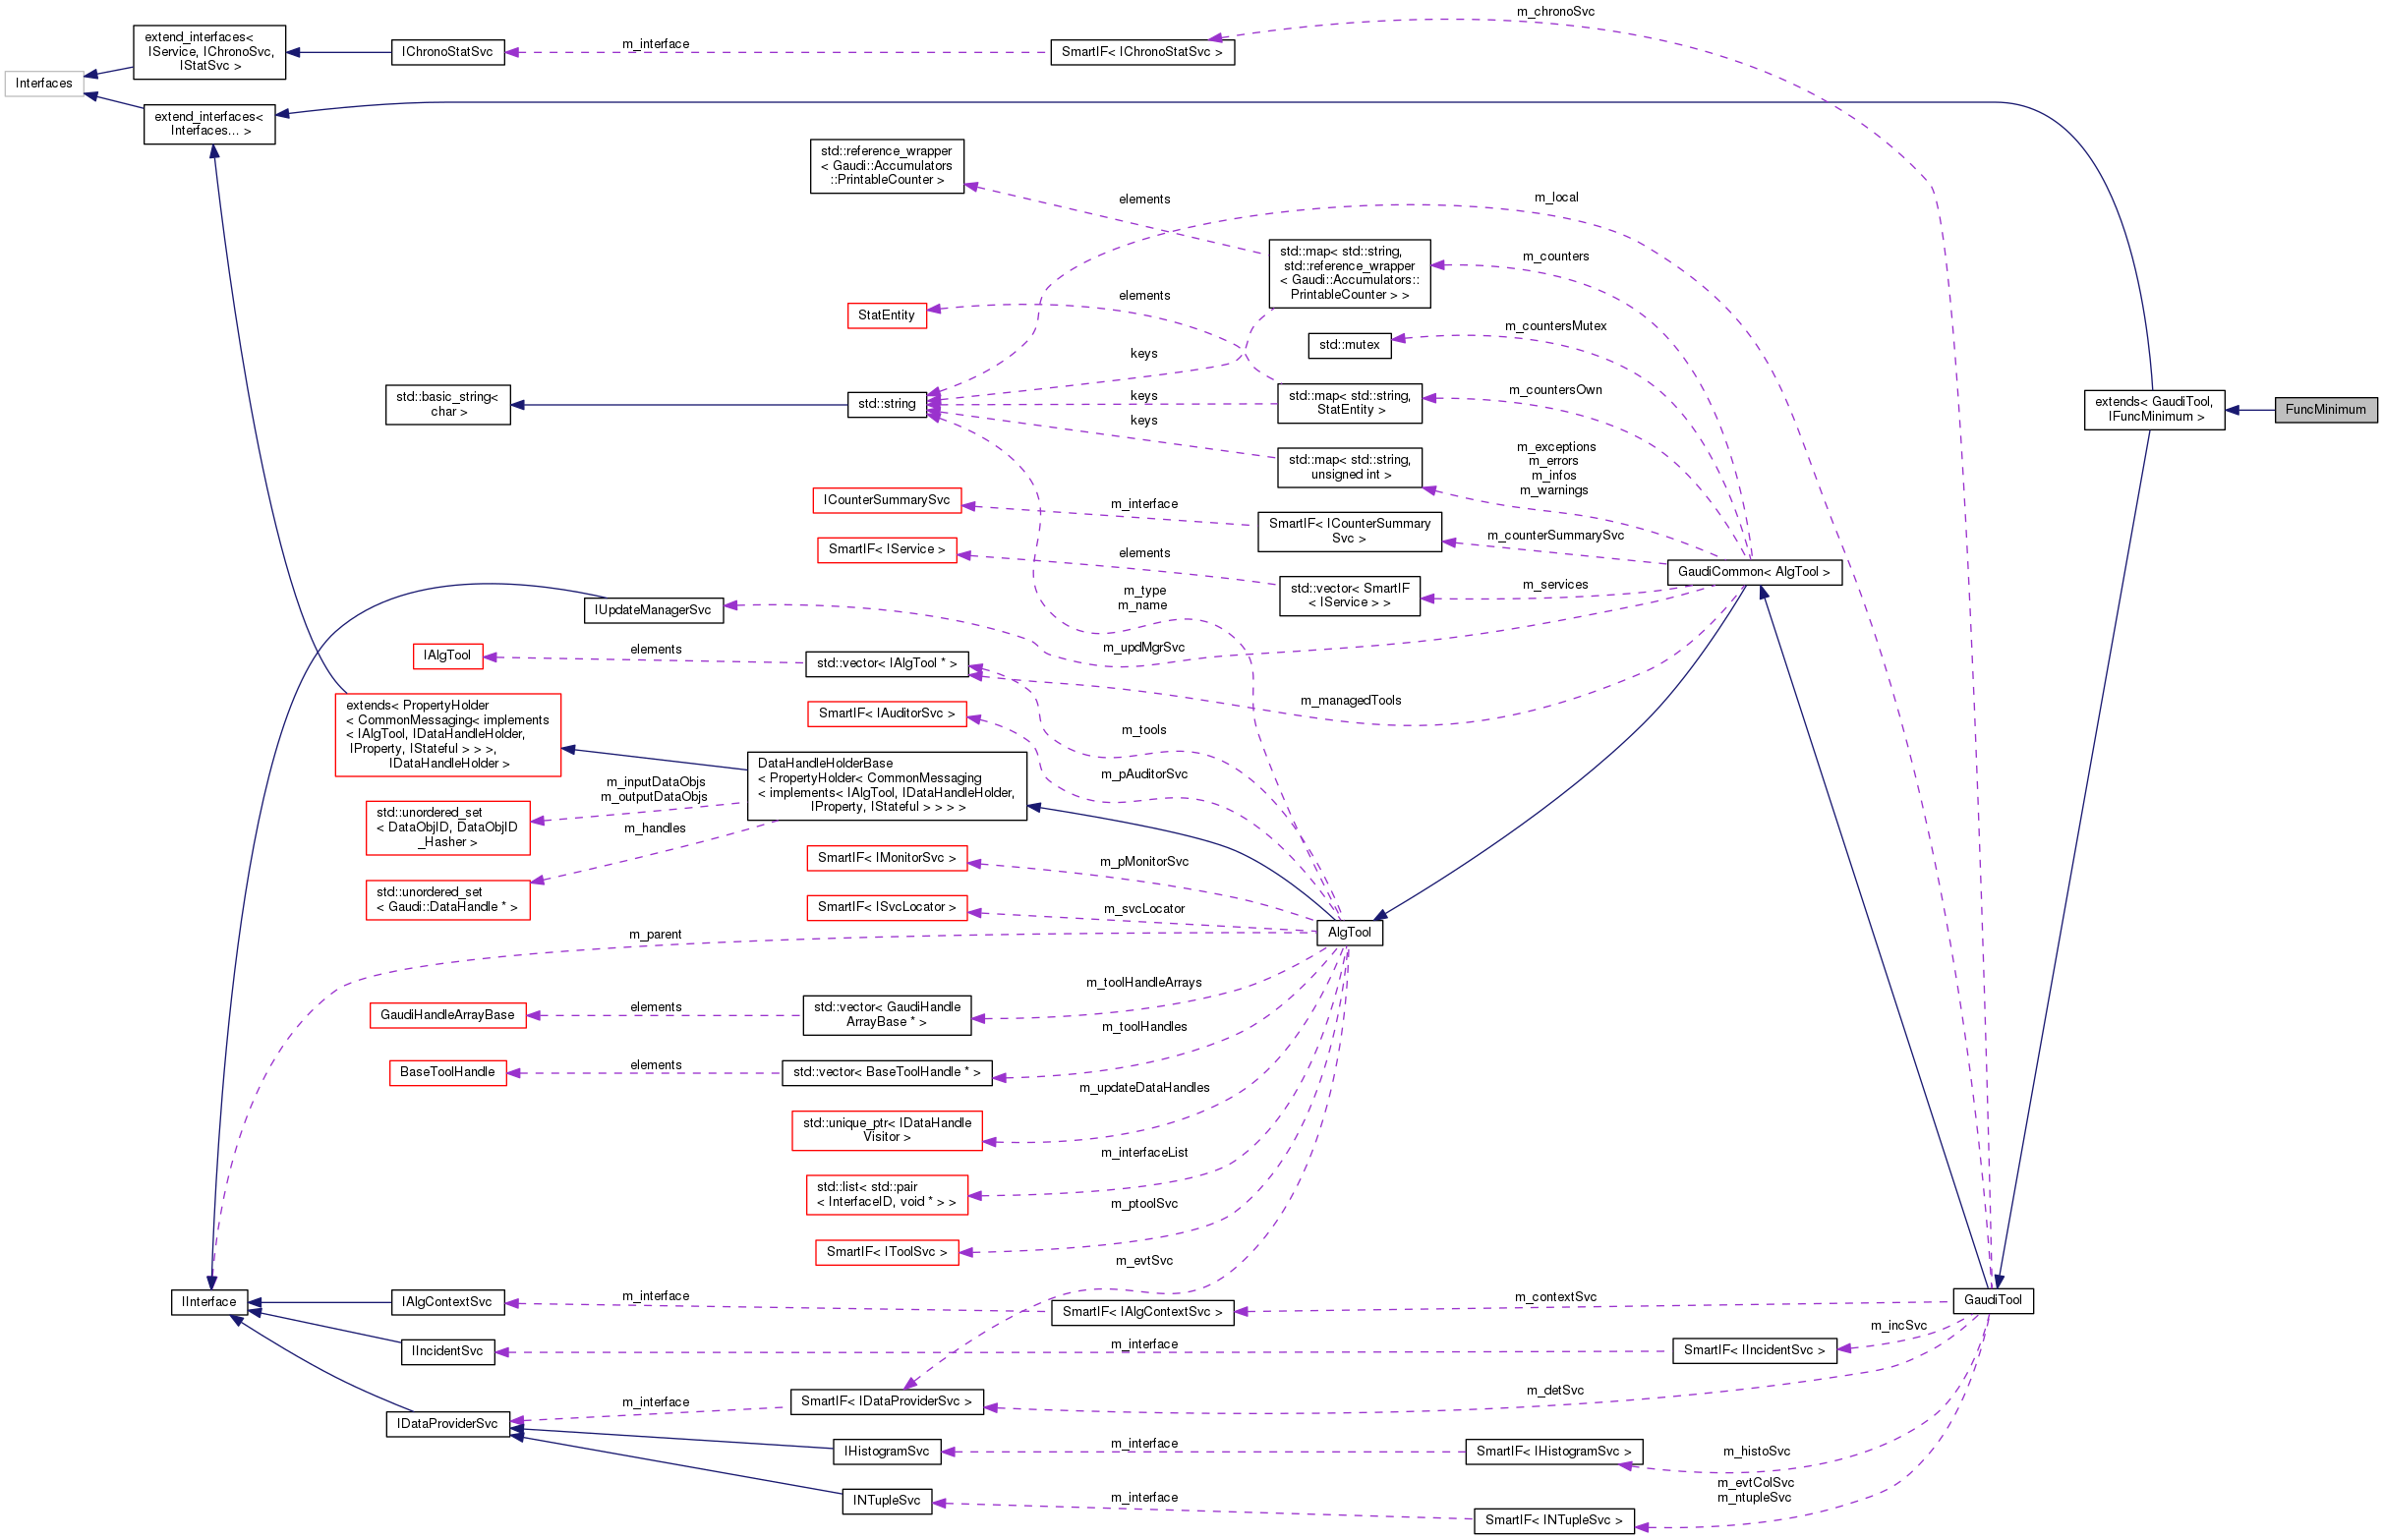Open the FuncMinimum class node
This screenshot has width=2383, height=1540.
click(x=2327, y=410)
